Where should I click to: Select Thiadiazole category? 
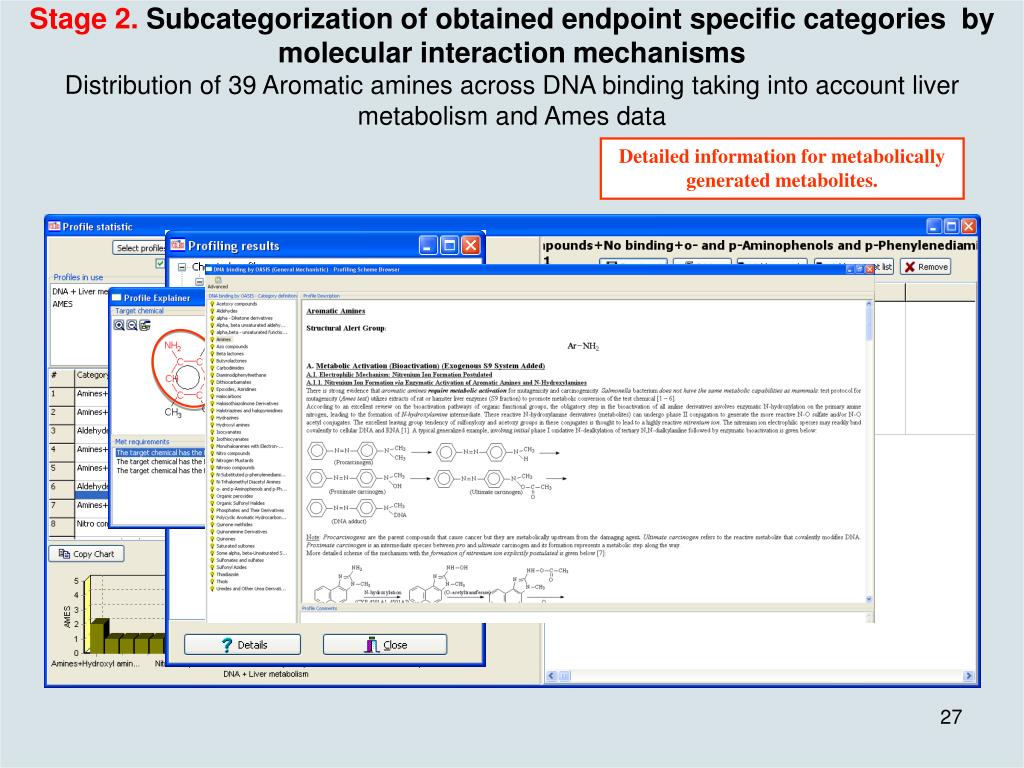point(227,575)
